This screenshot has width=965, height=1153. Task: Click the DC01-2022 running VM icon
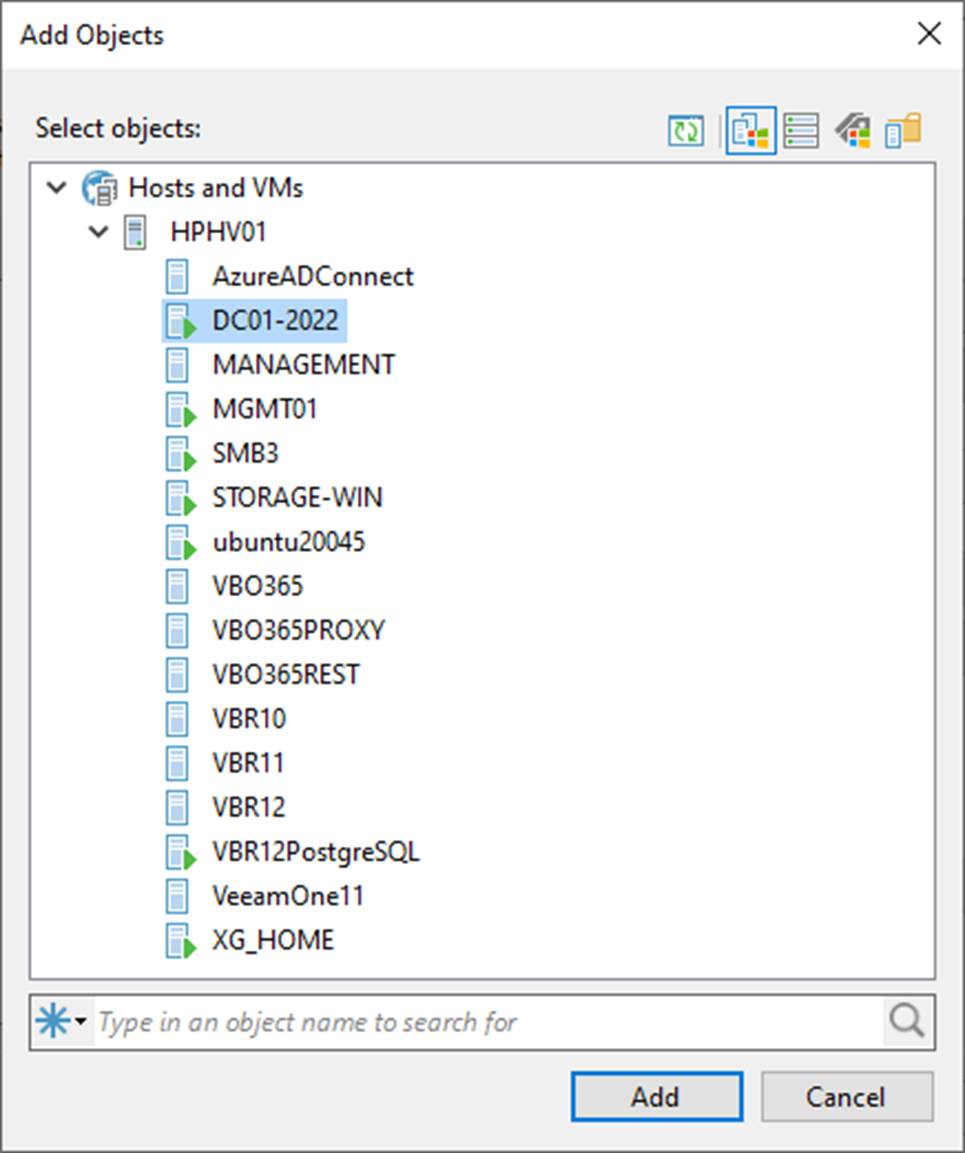pos(181,321)
